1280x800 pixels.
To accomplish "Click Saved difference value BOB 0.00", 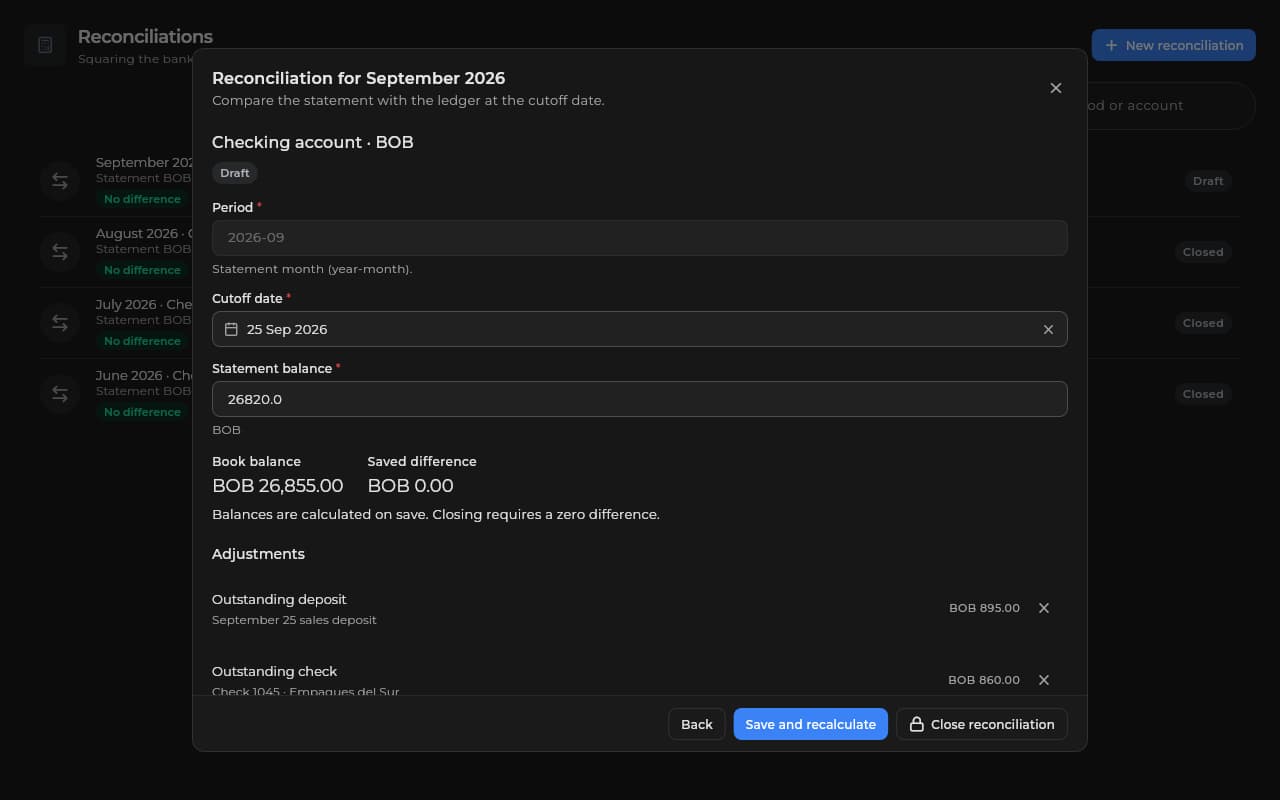I will (x=411, y=486).
